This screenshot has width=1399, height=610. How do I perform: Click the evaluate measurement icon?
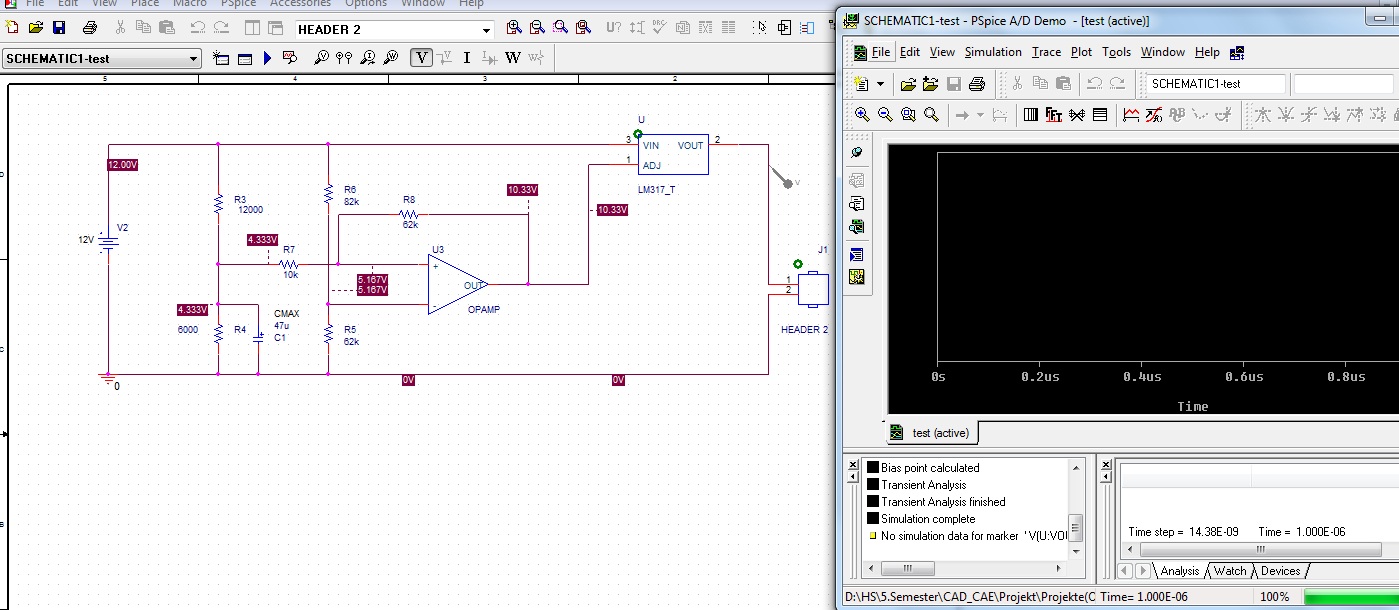coord(1154,115)
